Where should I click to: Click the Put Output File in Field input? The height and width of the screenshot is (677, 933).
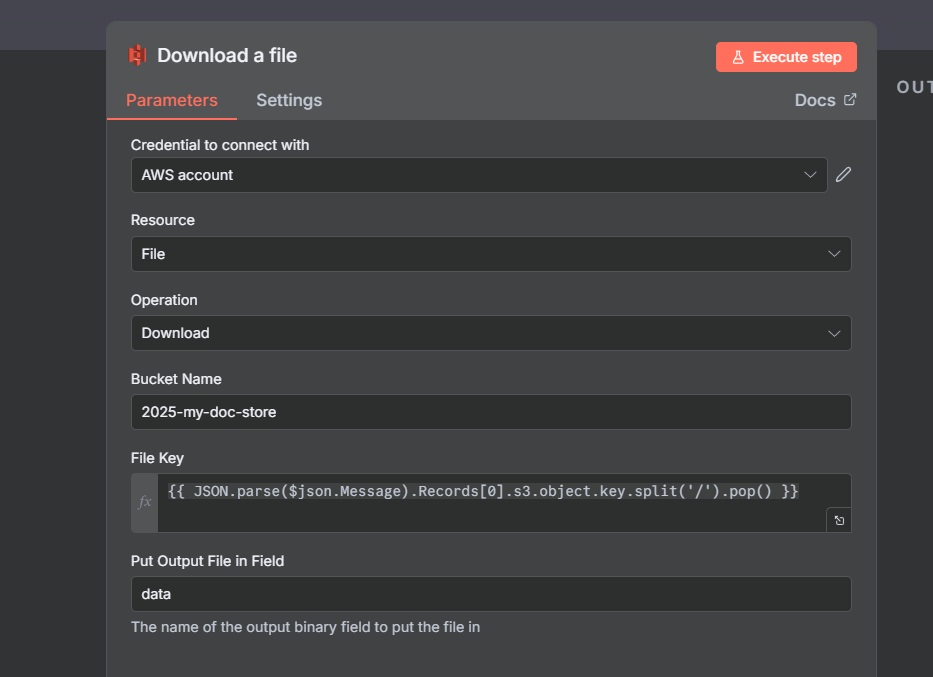pyautogui.click(x=491, y=594)
